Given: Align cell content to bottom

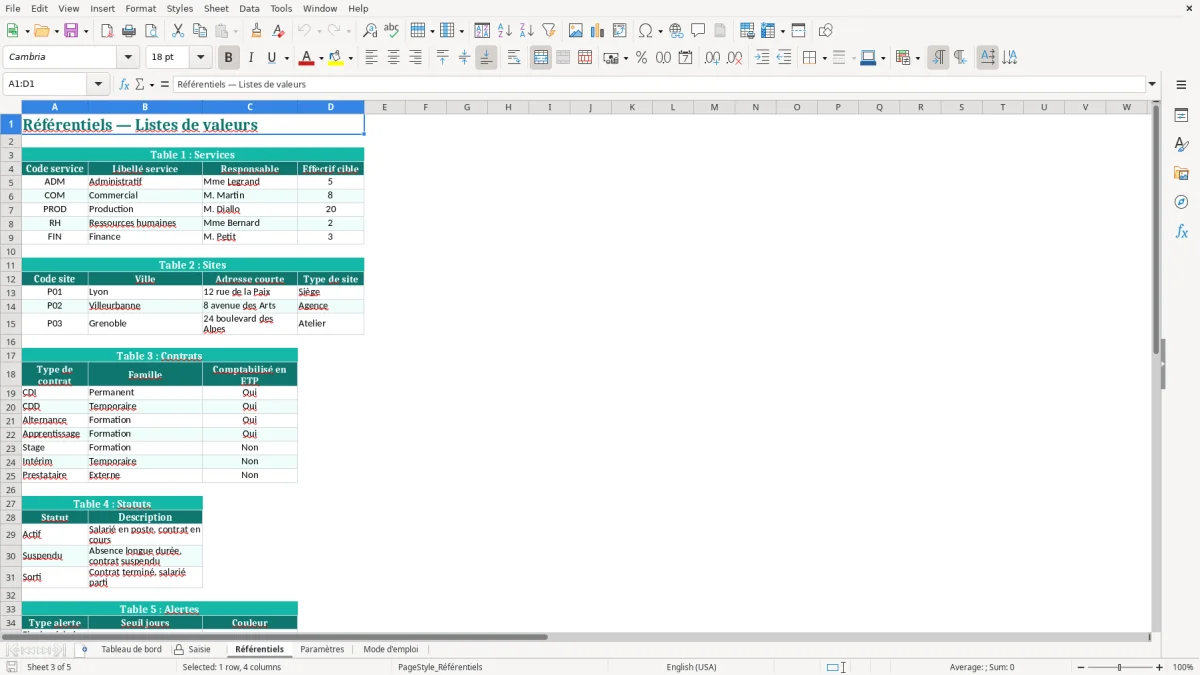Looking at the screenshot, I should pyautogui.click(x=486, y=58).
